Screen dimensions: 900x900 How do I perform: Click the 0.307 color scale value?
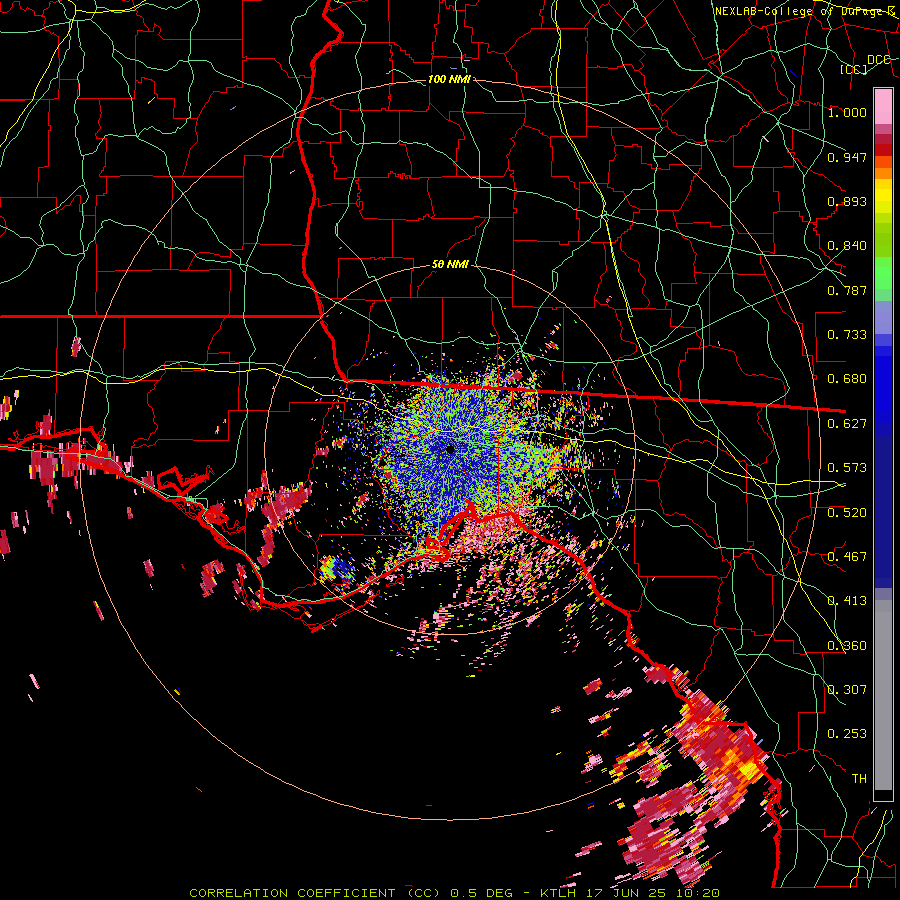(x=847, y=690)
